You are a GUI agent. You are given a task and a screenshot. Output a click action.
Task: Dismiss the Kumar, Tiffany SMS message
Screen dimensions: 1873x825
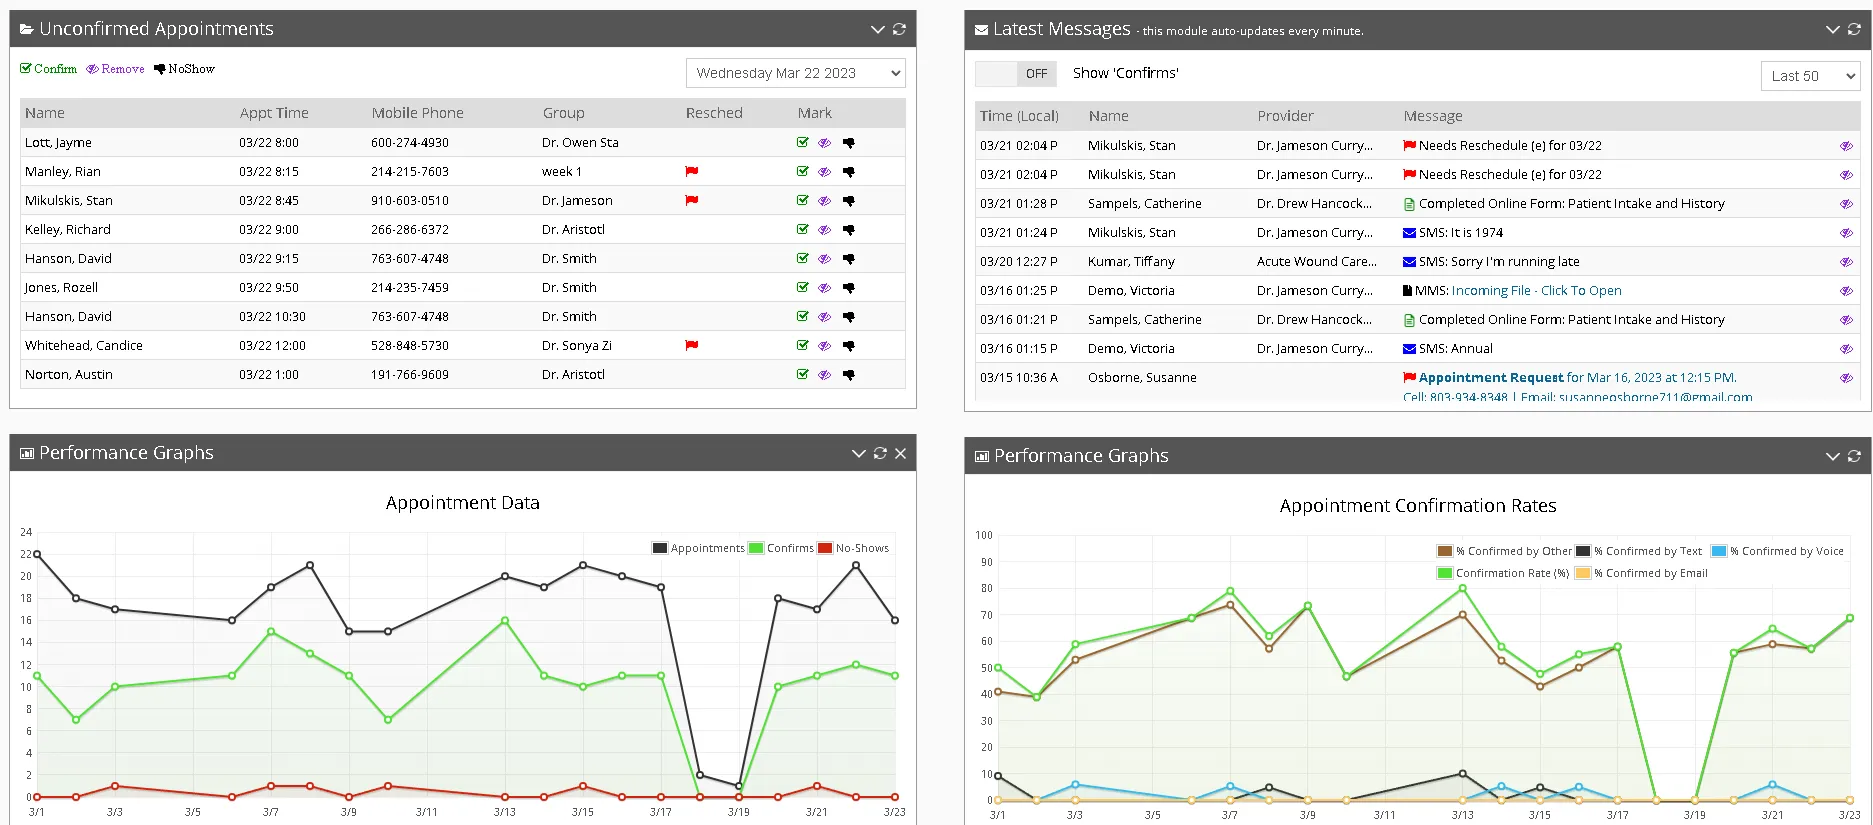coord(1846,262)
